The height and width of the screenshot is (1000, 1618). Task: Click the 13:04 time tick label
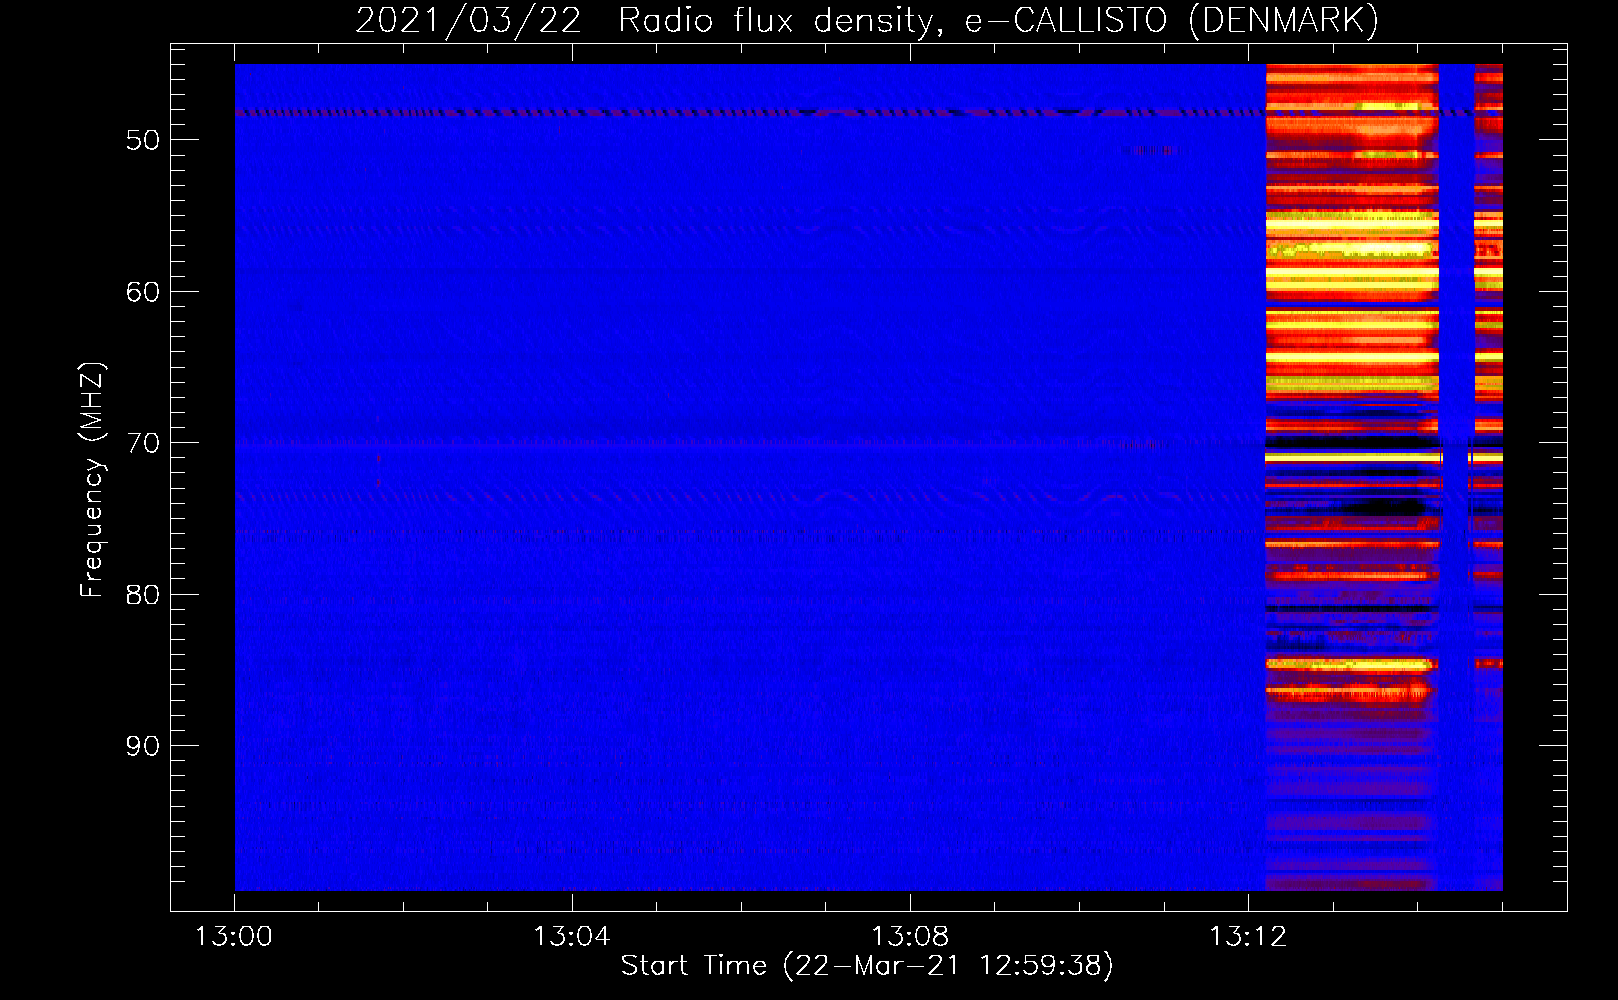pos(572,937)
